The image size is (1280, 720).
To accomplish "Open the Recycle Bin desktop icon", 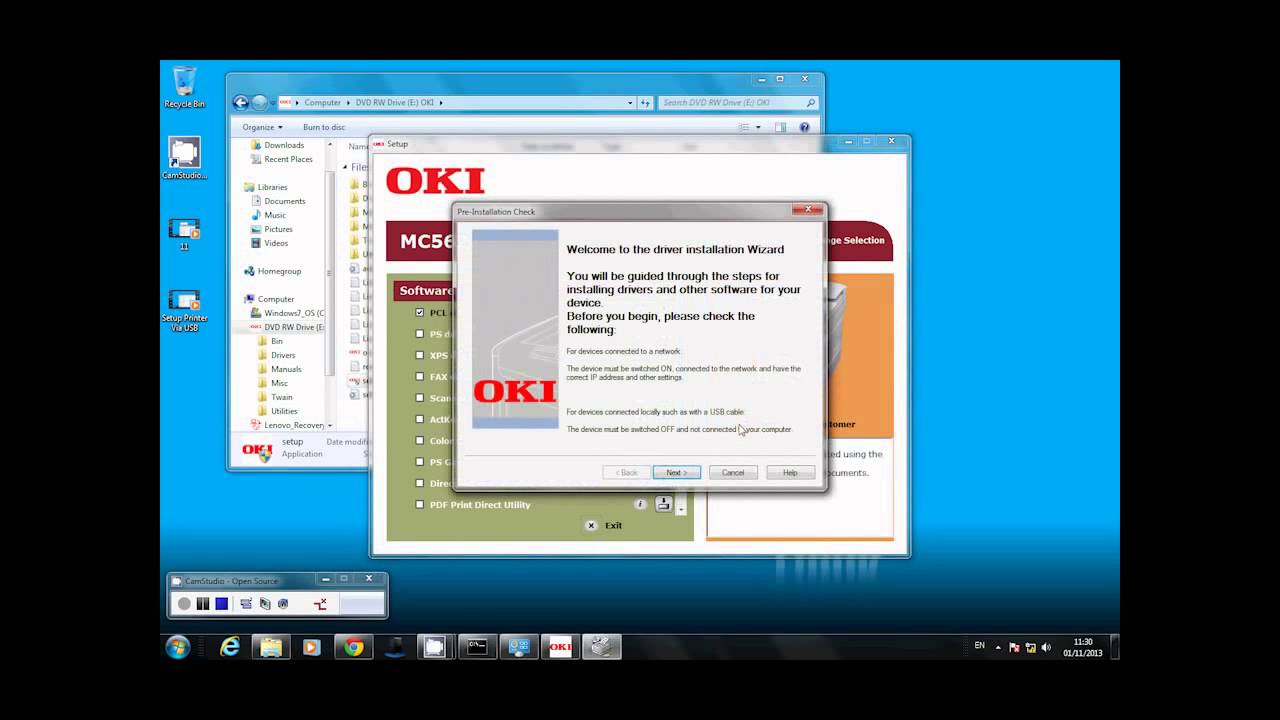I will [x=185, y=87].
